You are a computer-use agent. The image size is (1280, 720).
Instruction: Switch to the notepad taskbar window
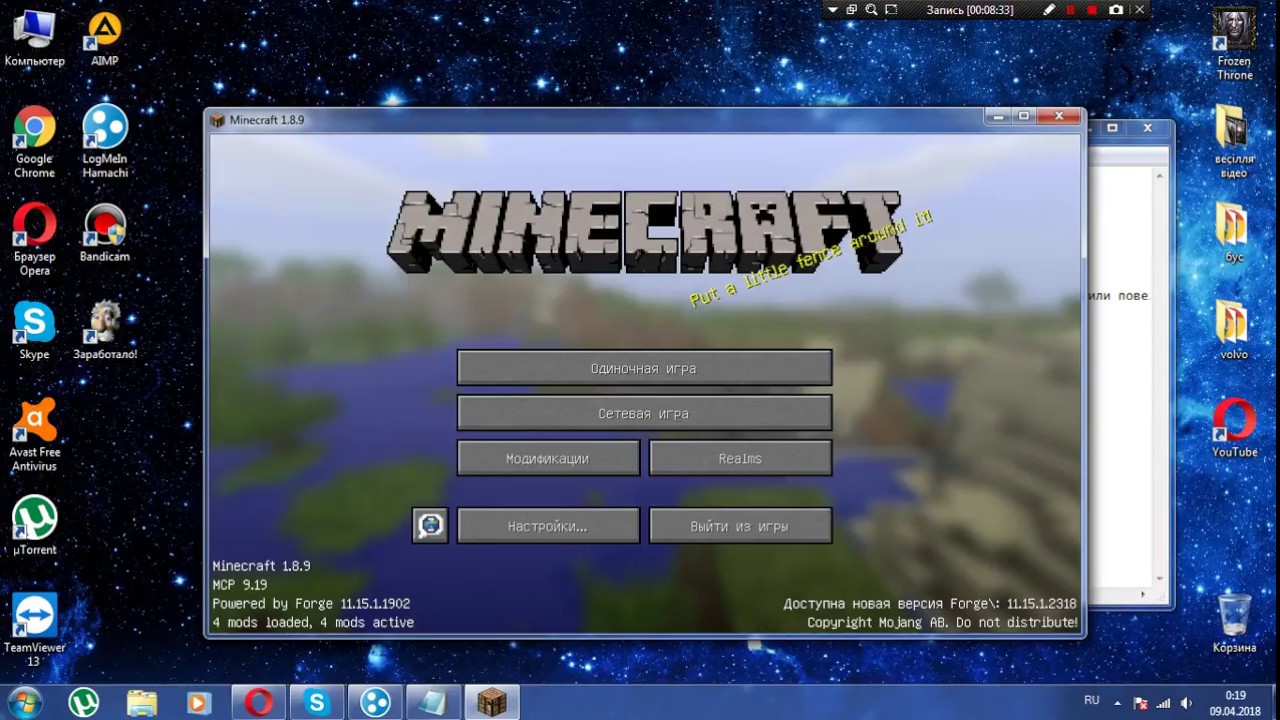click(433, 703)
